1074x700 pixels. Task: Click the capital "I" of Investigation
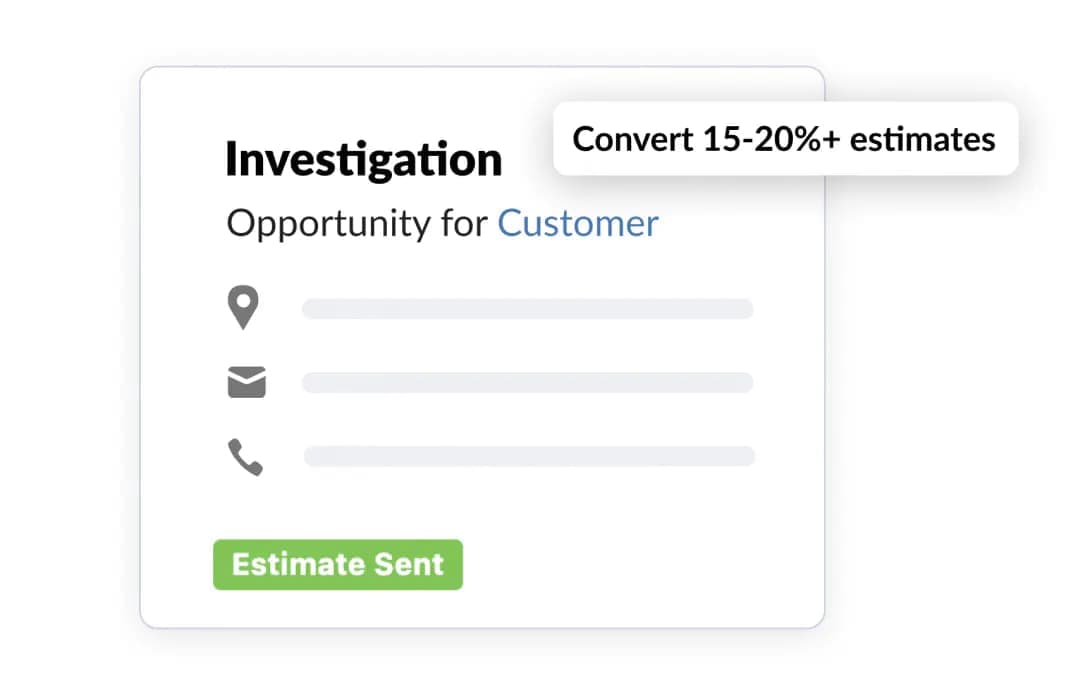[x=231, y=160]
